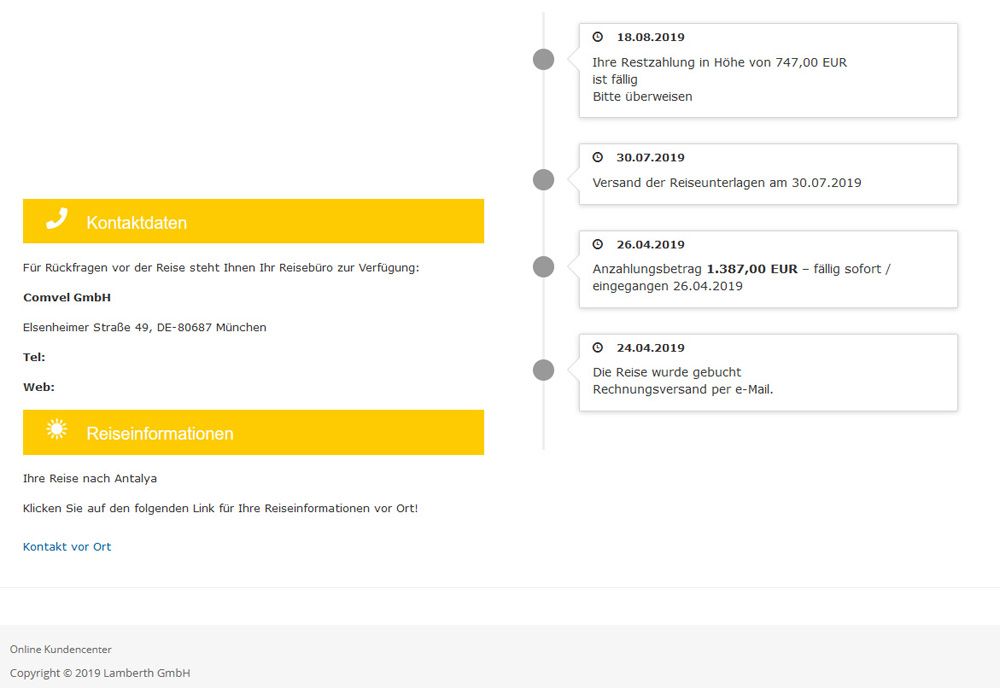The image size is (1000, 700).
Task: Select the timeline dot for 30.07.2019 entry
Action: 543,180
